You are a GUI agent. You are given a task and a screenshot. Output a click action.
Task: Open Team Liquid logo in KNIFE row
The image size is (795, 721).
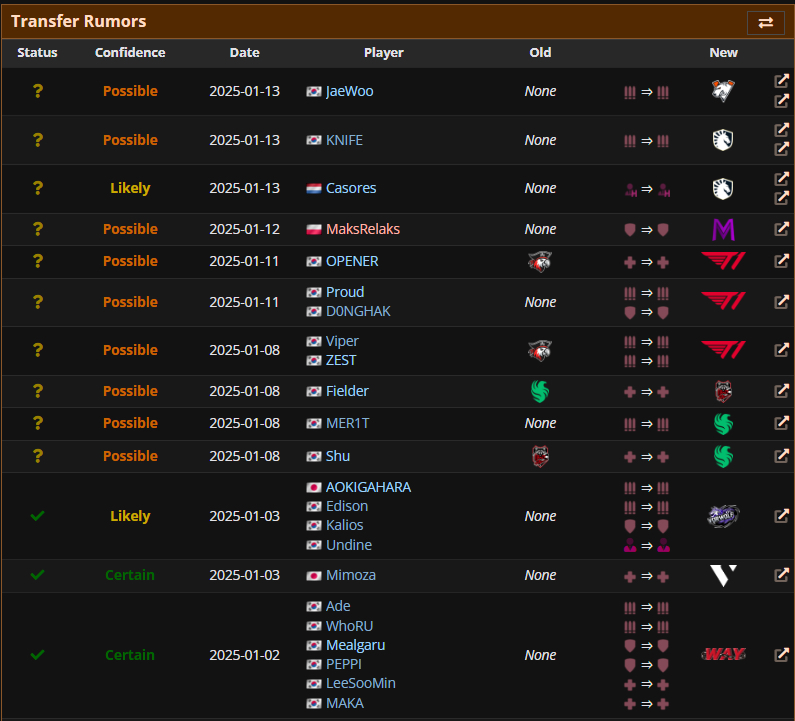pos(723,140)
